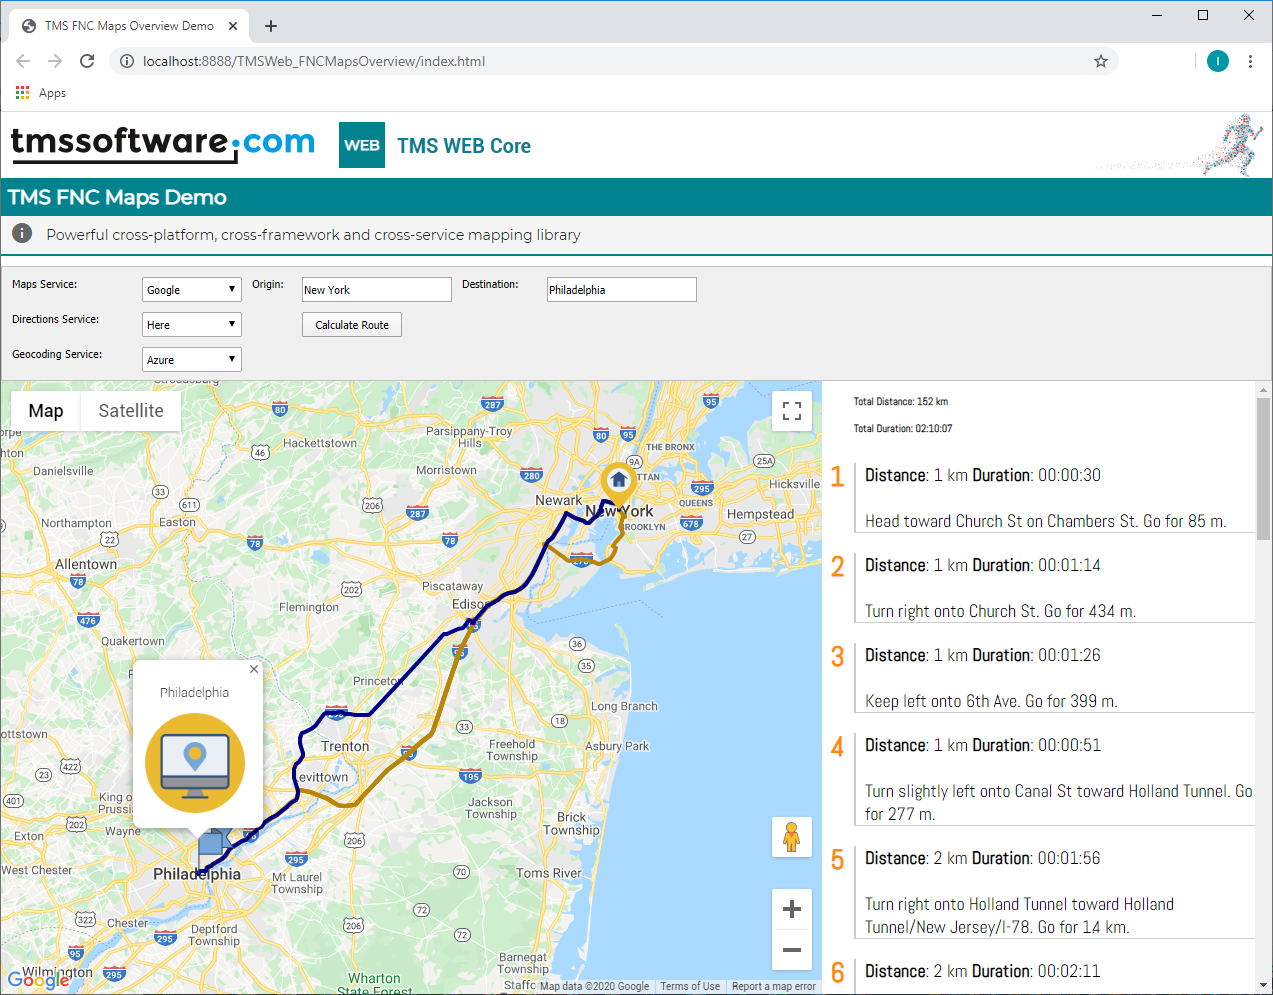Open the Apps shortcut in bookmarks bar
The image size is (1273, 995).
point(41,93)
